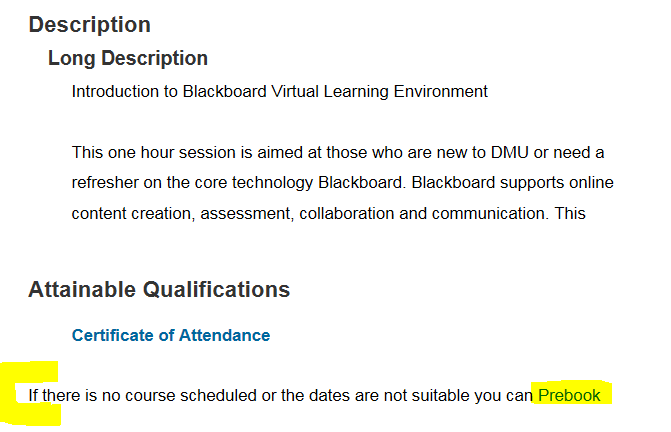Click the word "DMU" in the description
This screenshot has height=432, width=671.
pyautogui.click(x=509, y=152)
